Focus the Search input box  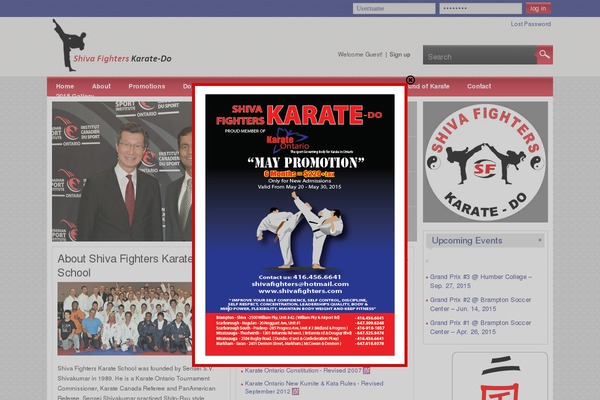point(479,55)
